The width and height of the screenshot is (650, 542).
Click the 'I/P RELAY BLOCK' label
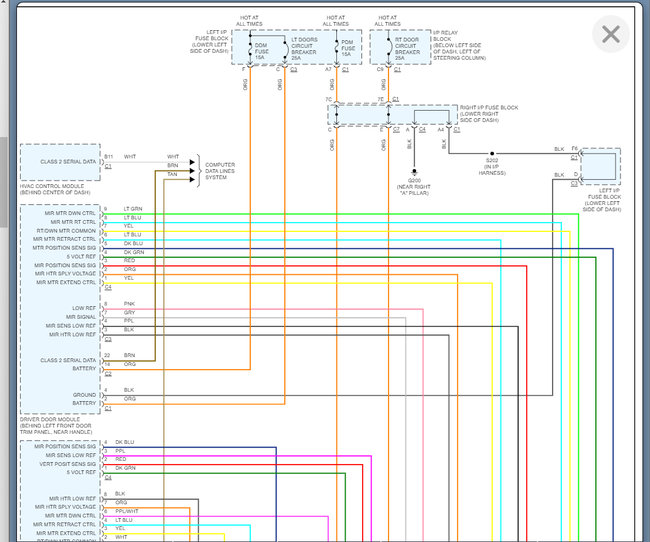point(459,45)
